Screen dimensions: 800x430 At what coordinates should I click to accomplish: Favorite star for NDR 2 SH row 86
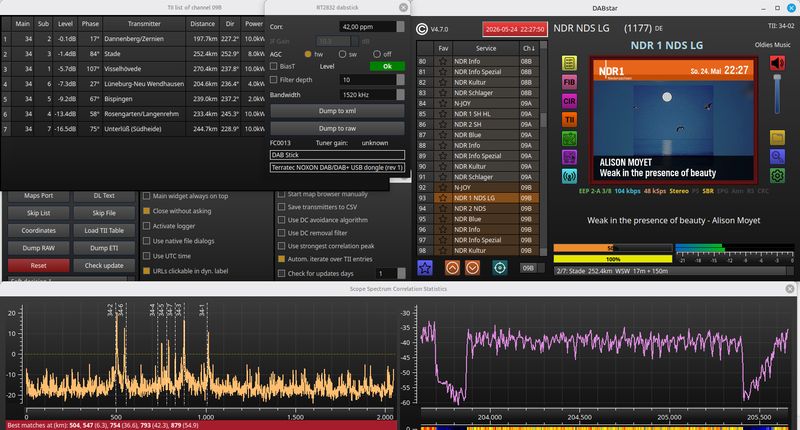point(443,124)
